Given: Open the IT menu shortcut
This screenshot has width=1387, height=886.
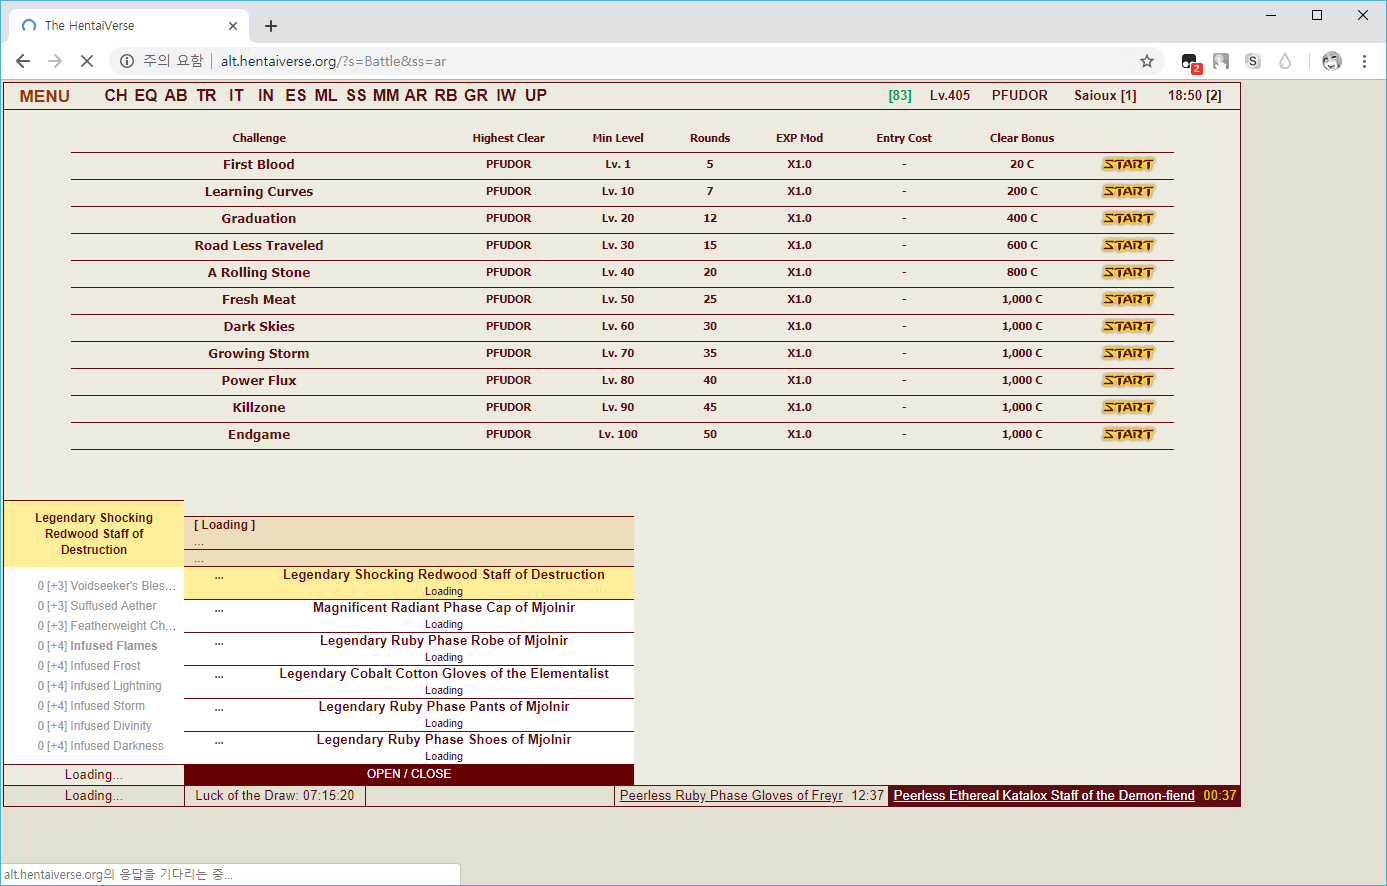Looking at the screenshot, I should [x=236, y=95].
